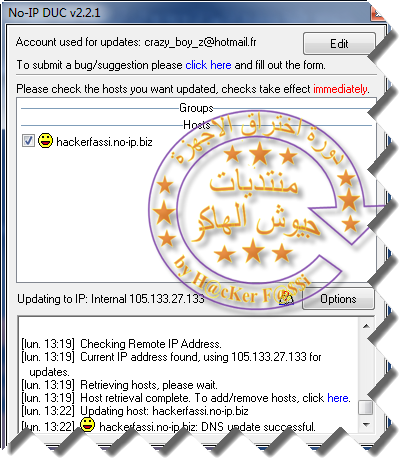The height and width of the screenshot is (467, 408).
Task: Click the 'here' link to add/remove hosts
Action: click(x=338, y=398)
